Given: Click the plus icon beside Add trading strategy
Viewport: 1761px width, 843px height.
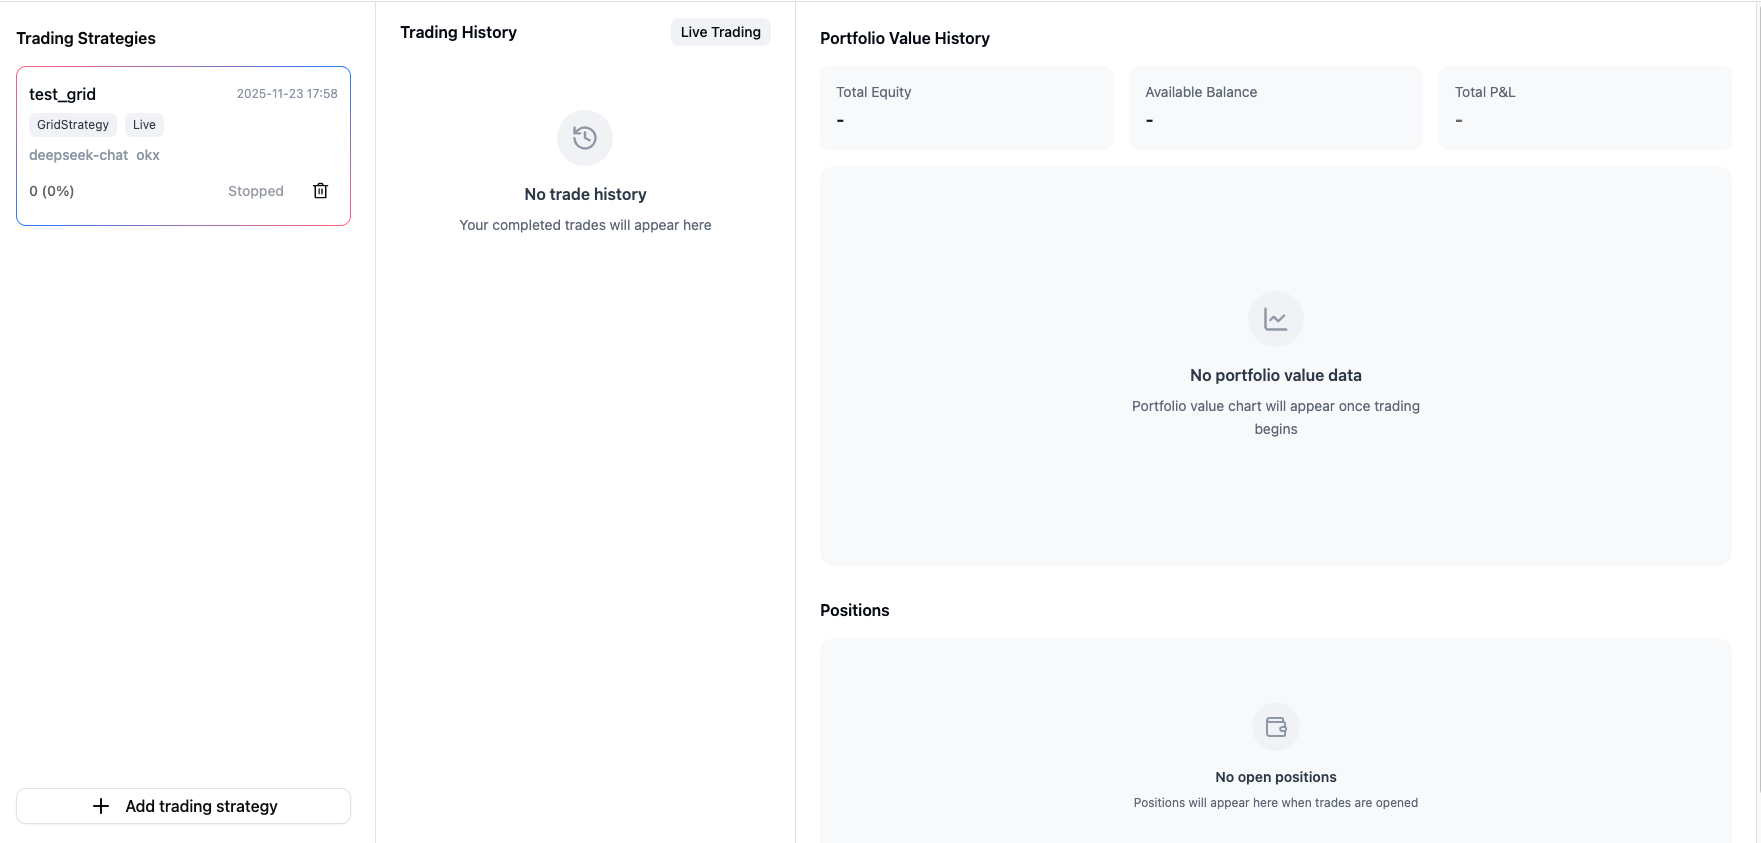Looking at the screenshot, I should click(x=101, y=806).
